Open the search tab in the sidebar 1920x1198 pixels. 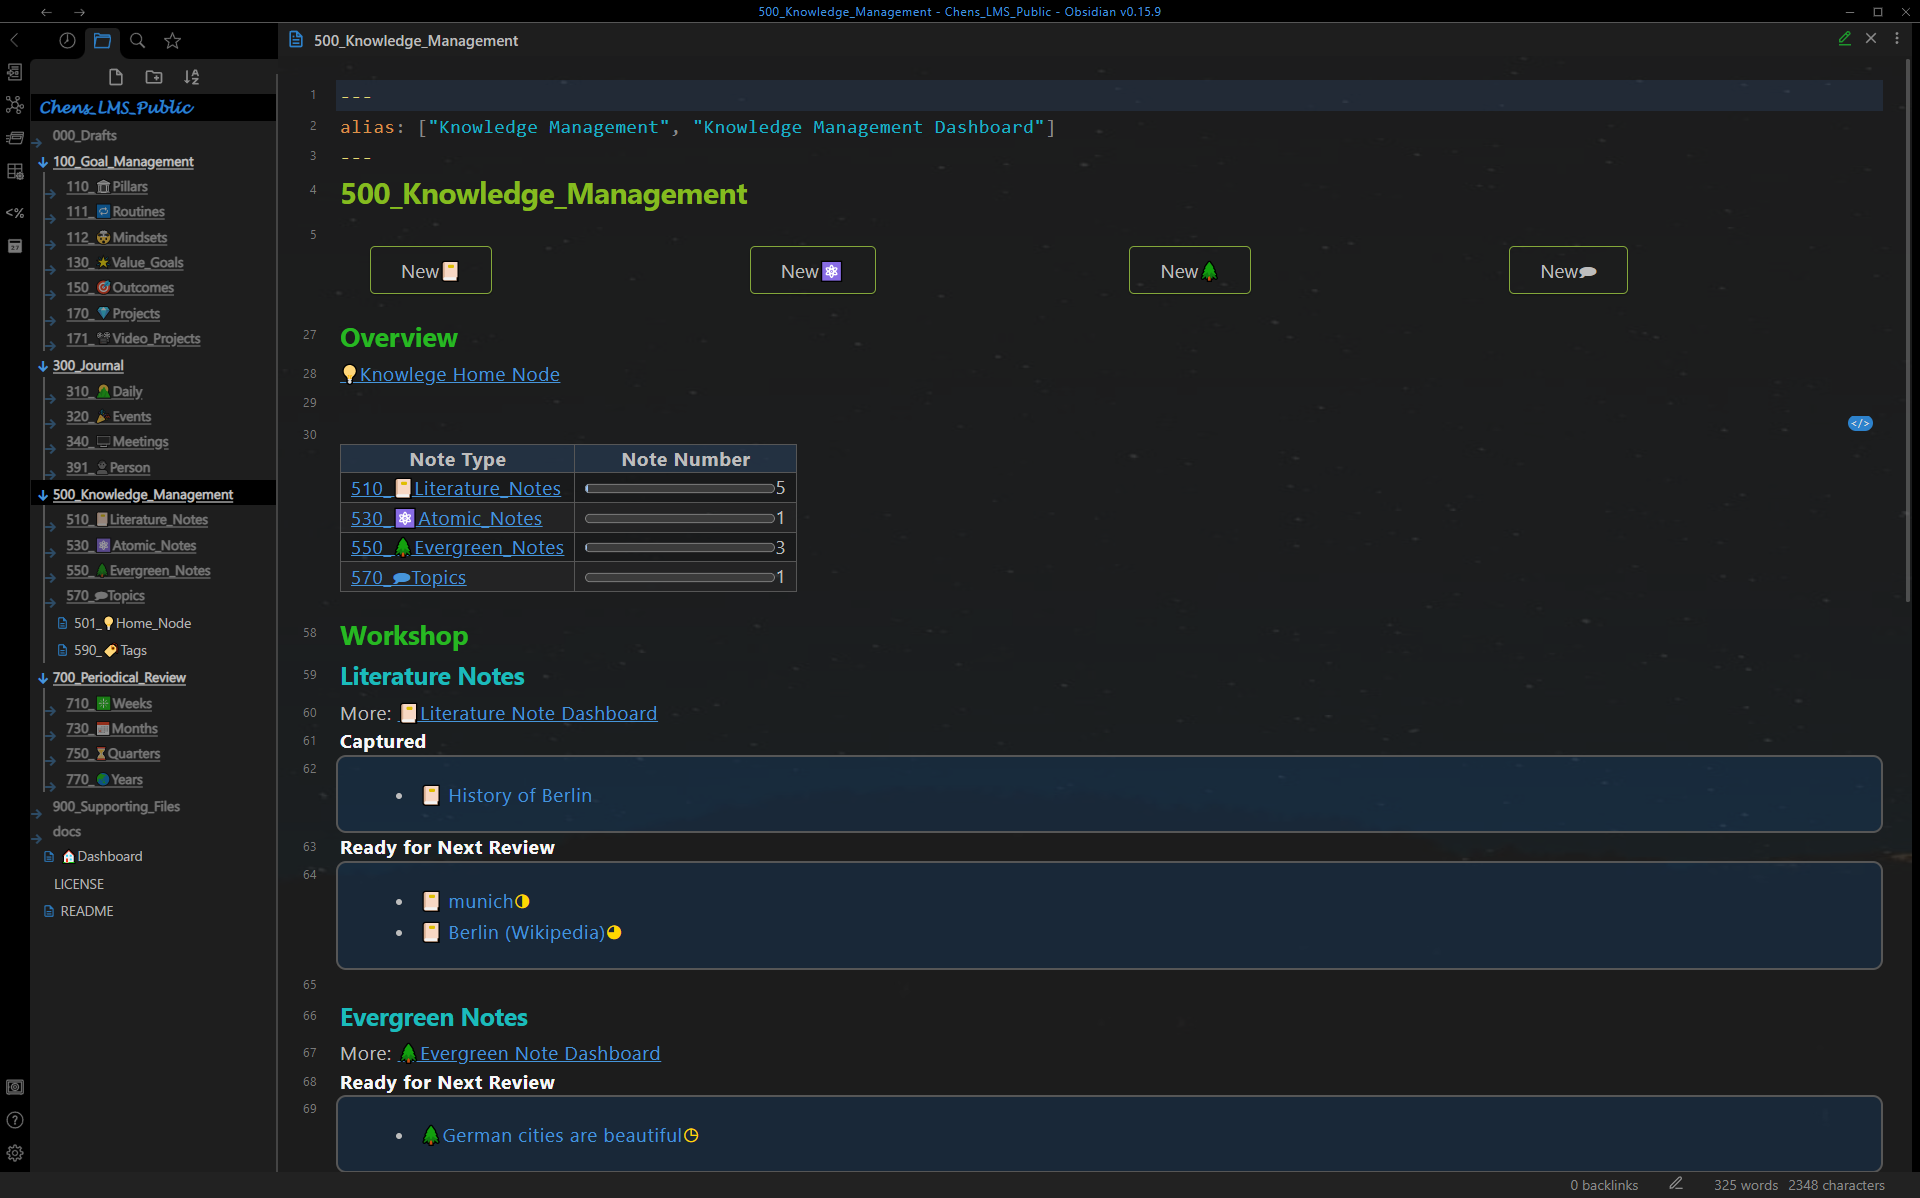click(138, 40)
